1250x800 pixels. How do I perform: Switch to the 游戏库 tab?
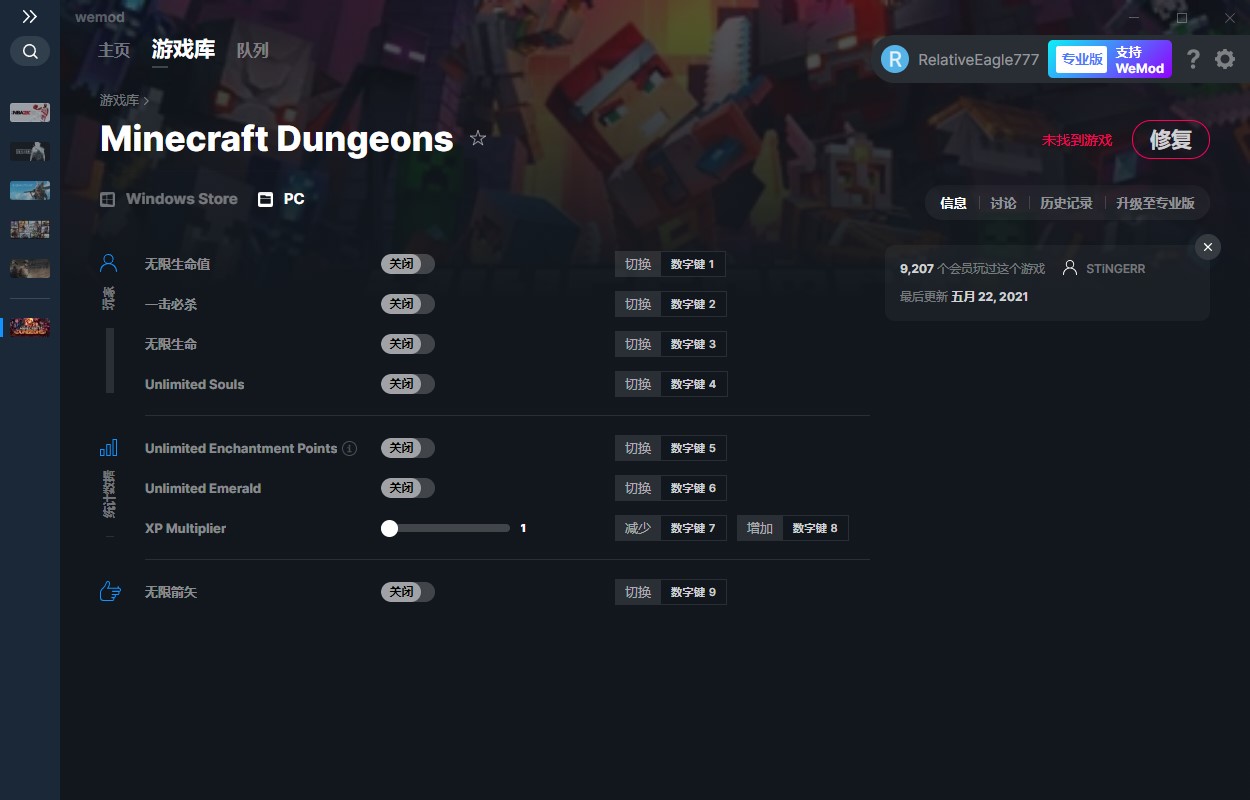(x=183, y=50)
